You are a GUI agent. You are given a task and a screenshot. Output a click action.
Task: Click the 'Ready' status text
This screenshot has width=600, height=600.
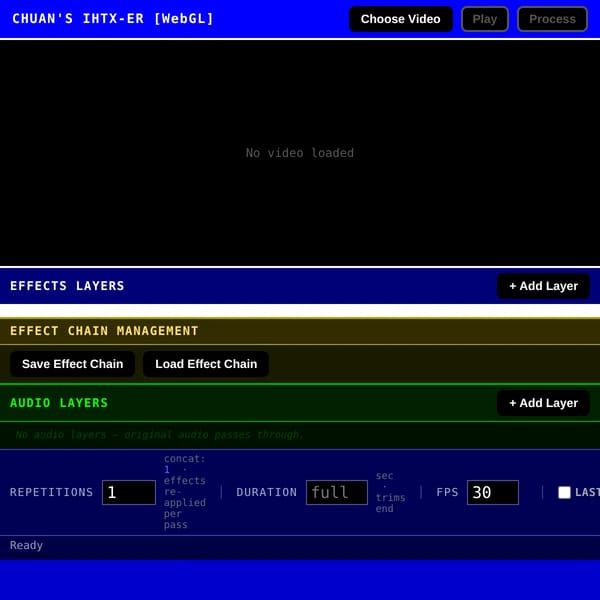tap(26, 545)
